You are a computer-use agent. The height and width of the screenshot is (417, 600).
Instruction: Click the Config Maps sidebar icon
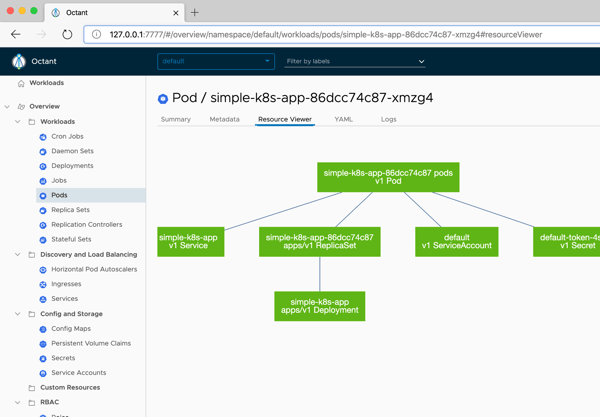[x=43, y=329]
